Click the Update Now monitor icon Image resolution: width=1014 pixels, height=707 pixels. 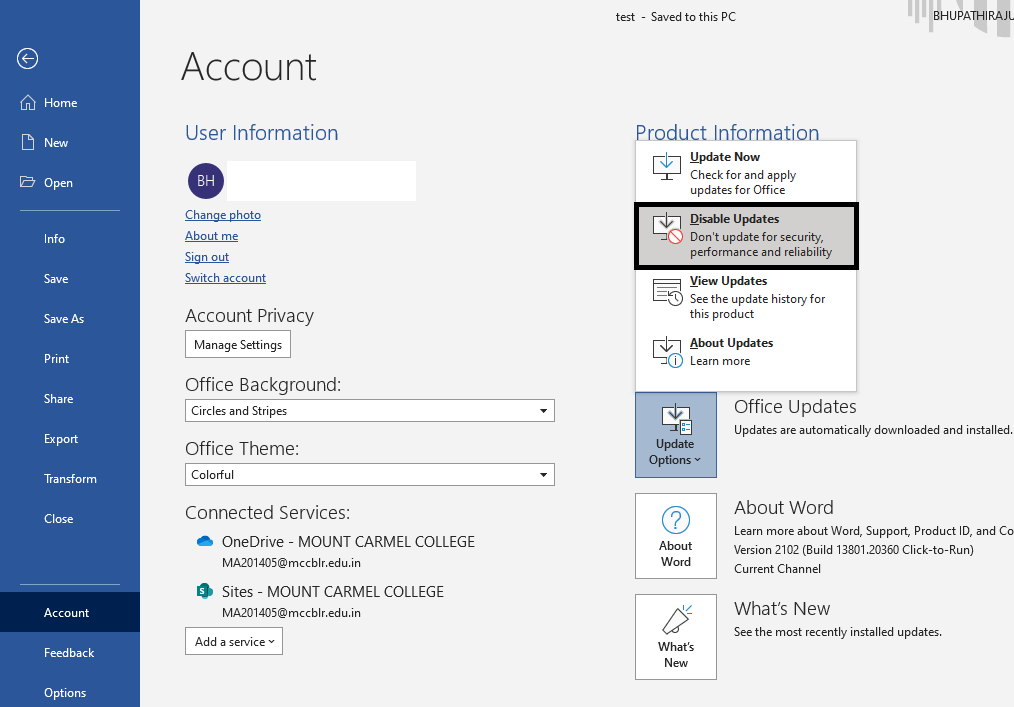[666, 166]
